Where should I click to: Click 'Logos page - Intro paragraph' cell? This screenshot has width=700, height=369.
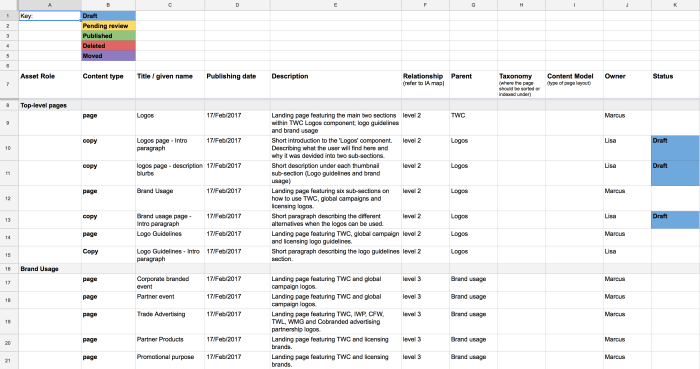tap(170, 148)
